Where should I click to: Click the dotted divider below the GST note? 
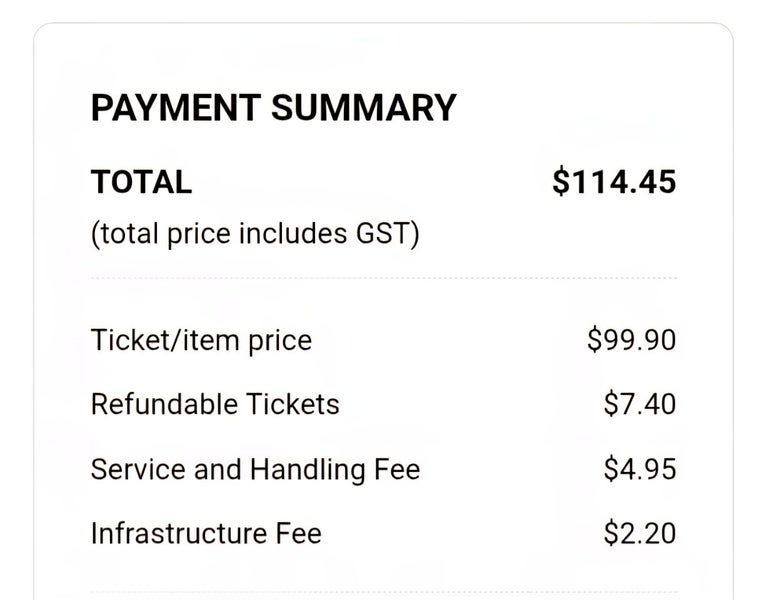tap(383, 278)
